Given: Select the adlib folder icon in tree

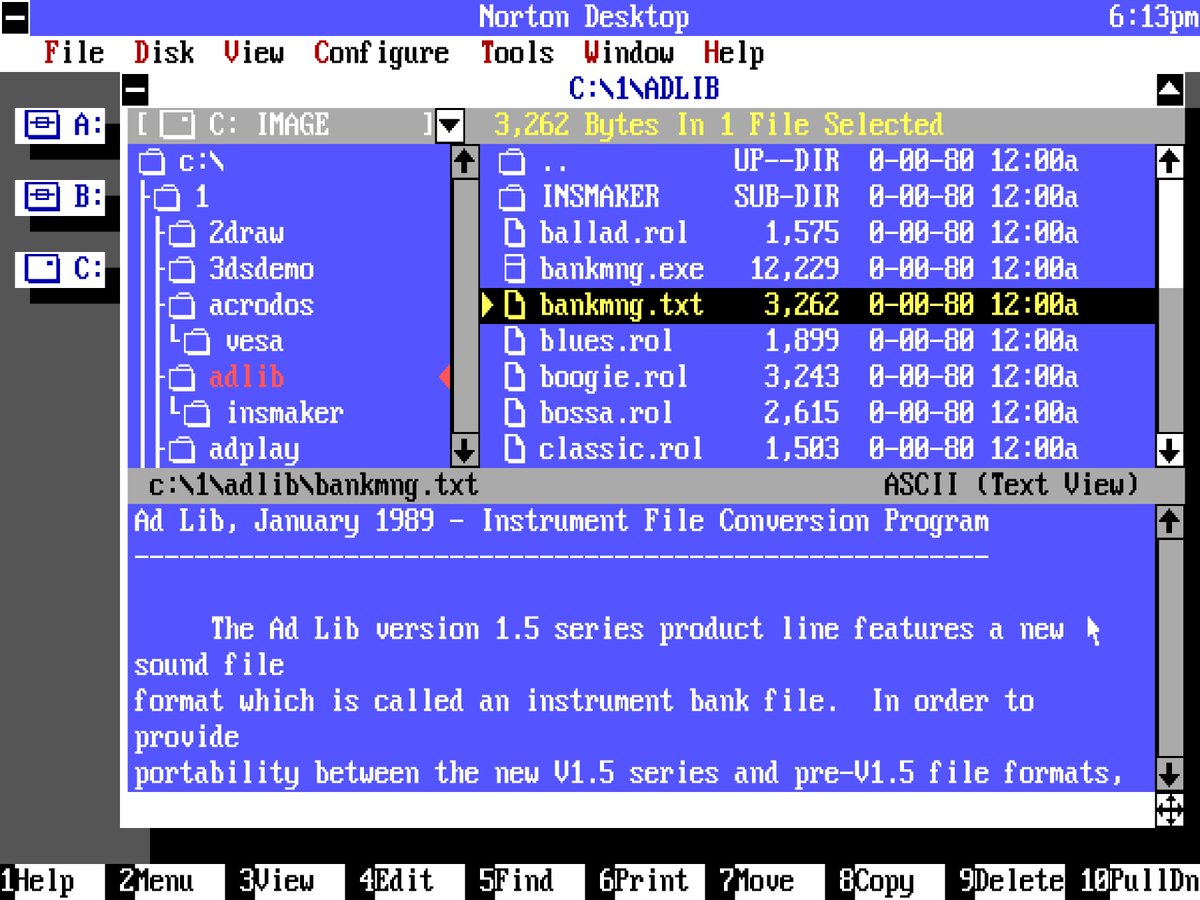Looking at the screenshot, I should tap(181, 377).
